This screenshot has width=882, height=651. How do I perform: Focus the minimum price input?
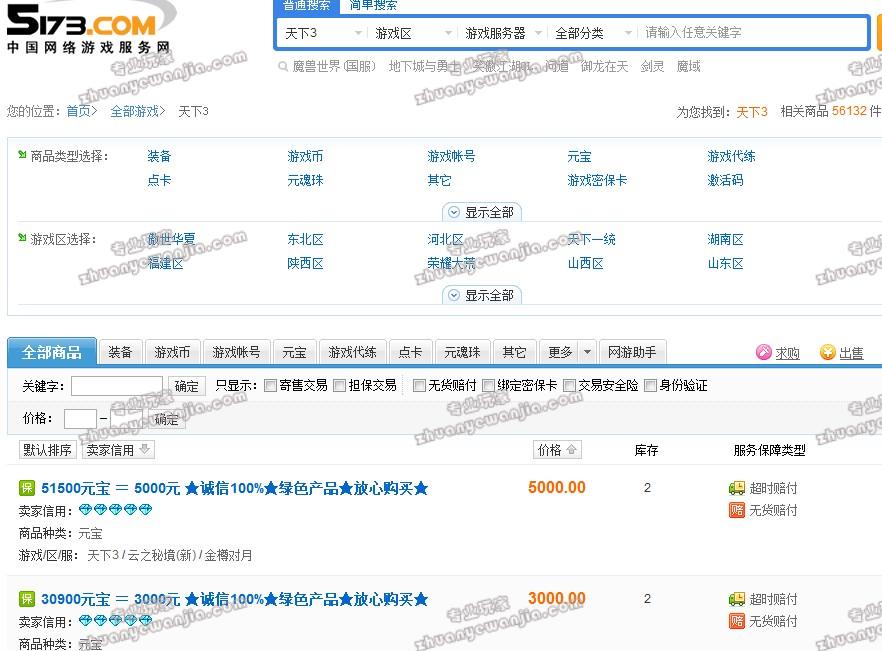point(80,419)
